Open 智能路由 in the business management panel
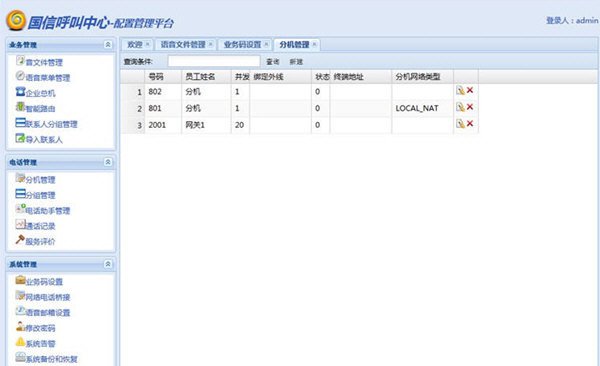600x366 pixels. click(36, 108)
